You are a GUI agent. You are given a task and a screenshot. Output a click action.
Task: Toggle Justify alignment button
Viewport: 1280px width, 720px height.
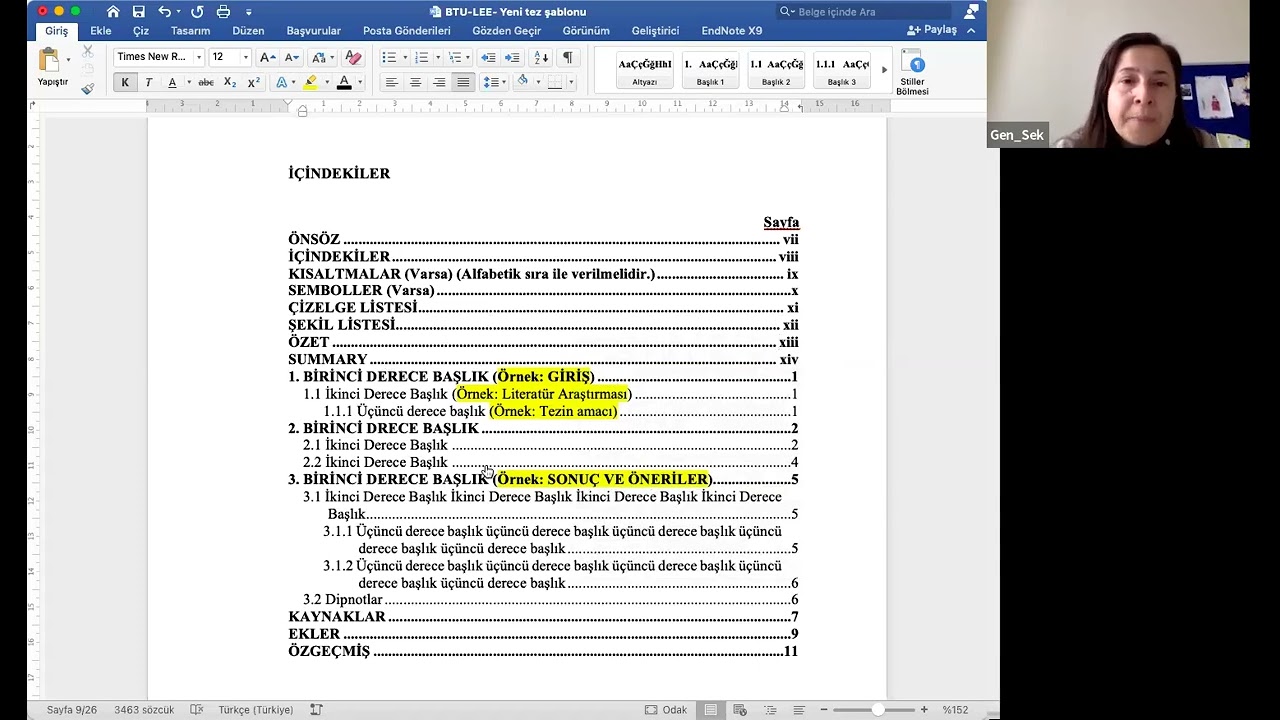[463, 82]
